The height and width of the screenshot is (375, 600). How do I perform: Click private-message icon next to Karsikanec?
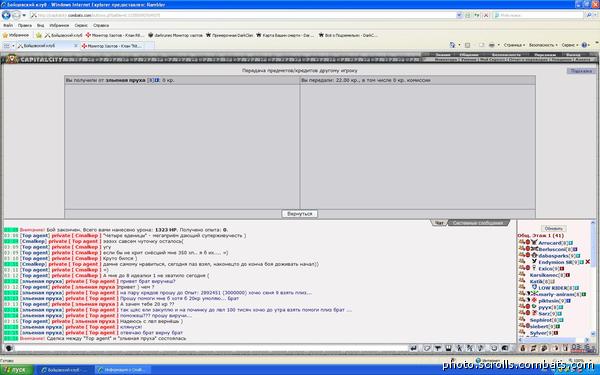(x=522, y=275)
